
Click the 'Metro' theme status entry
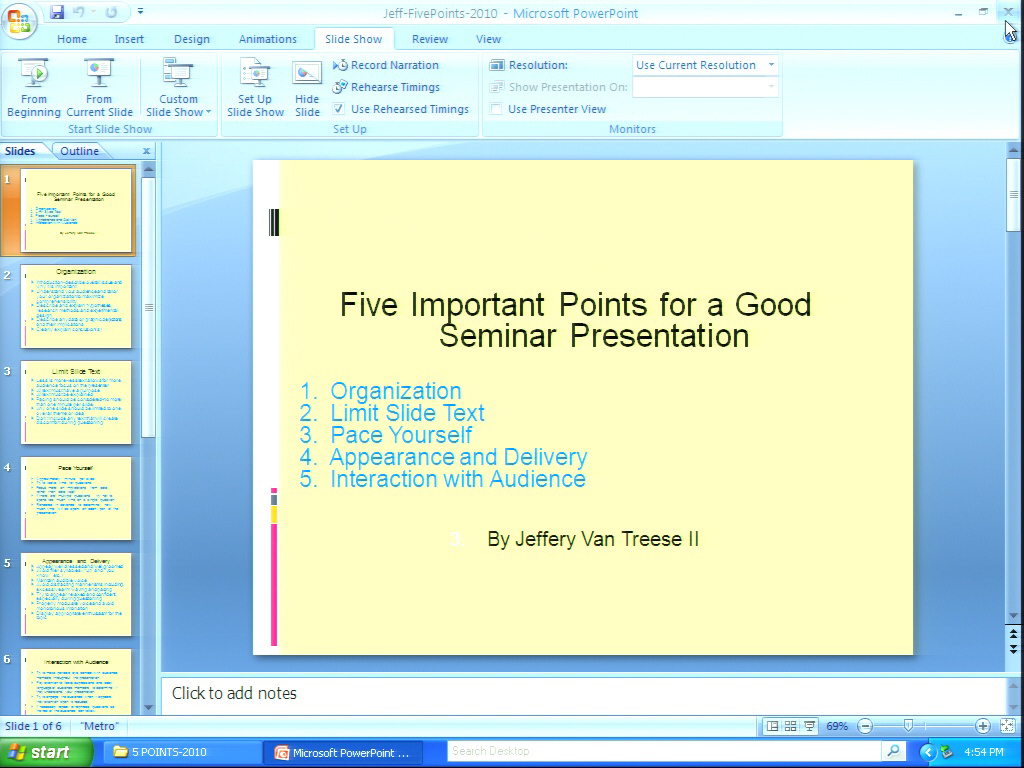pos(99,726)
